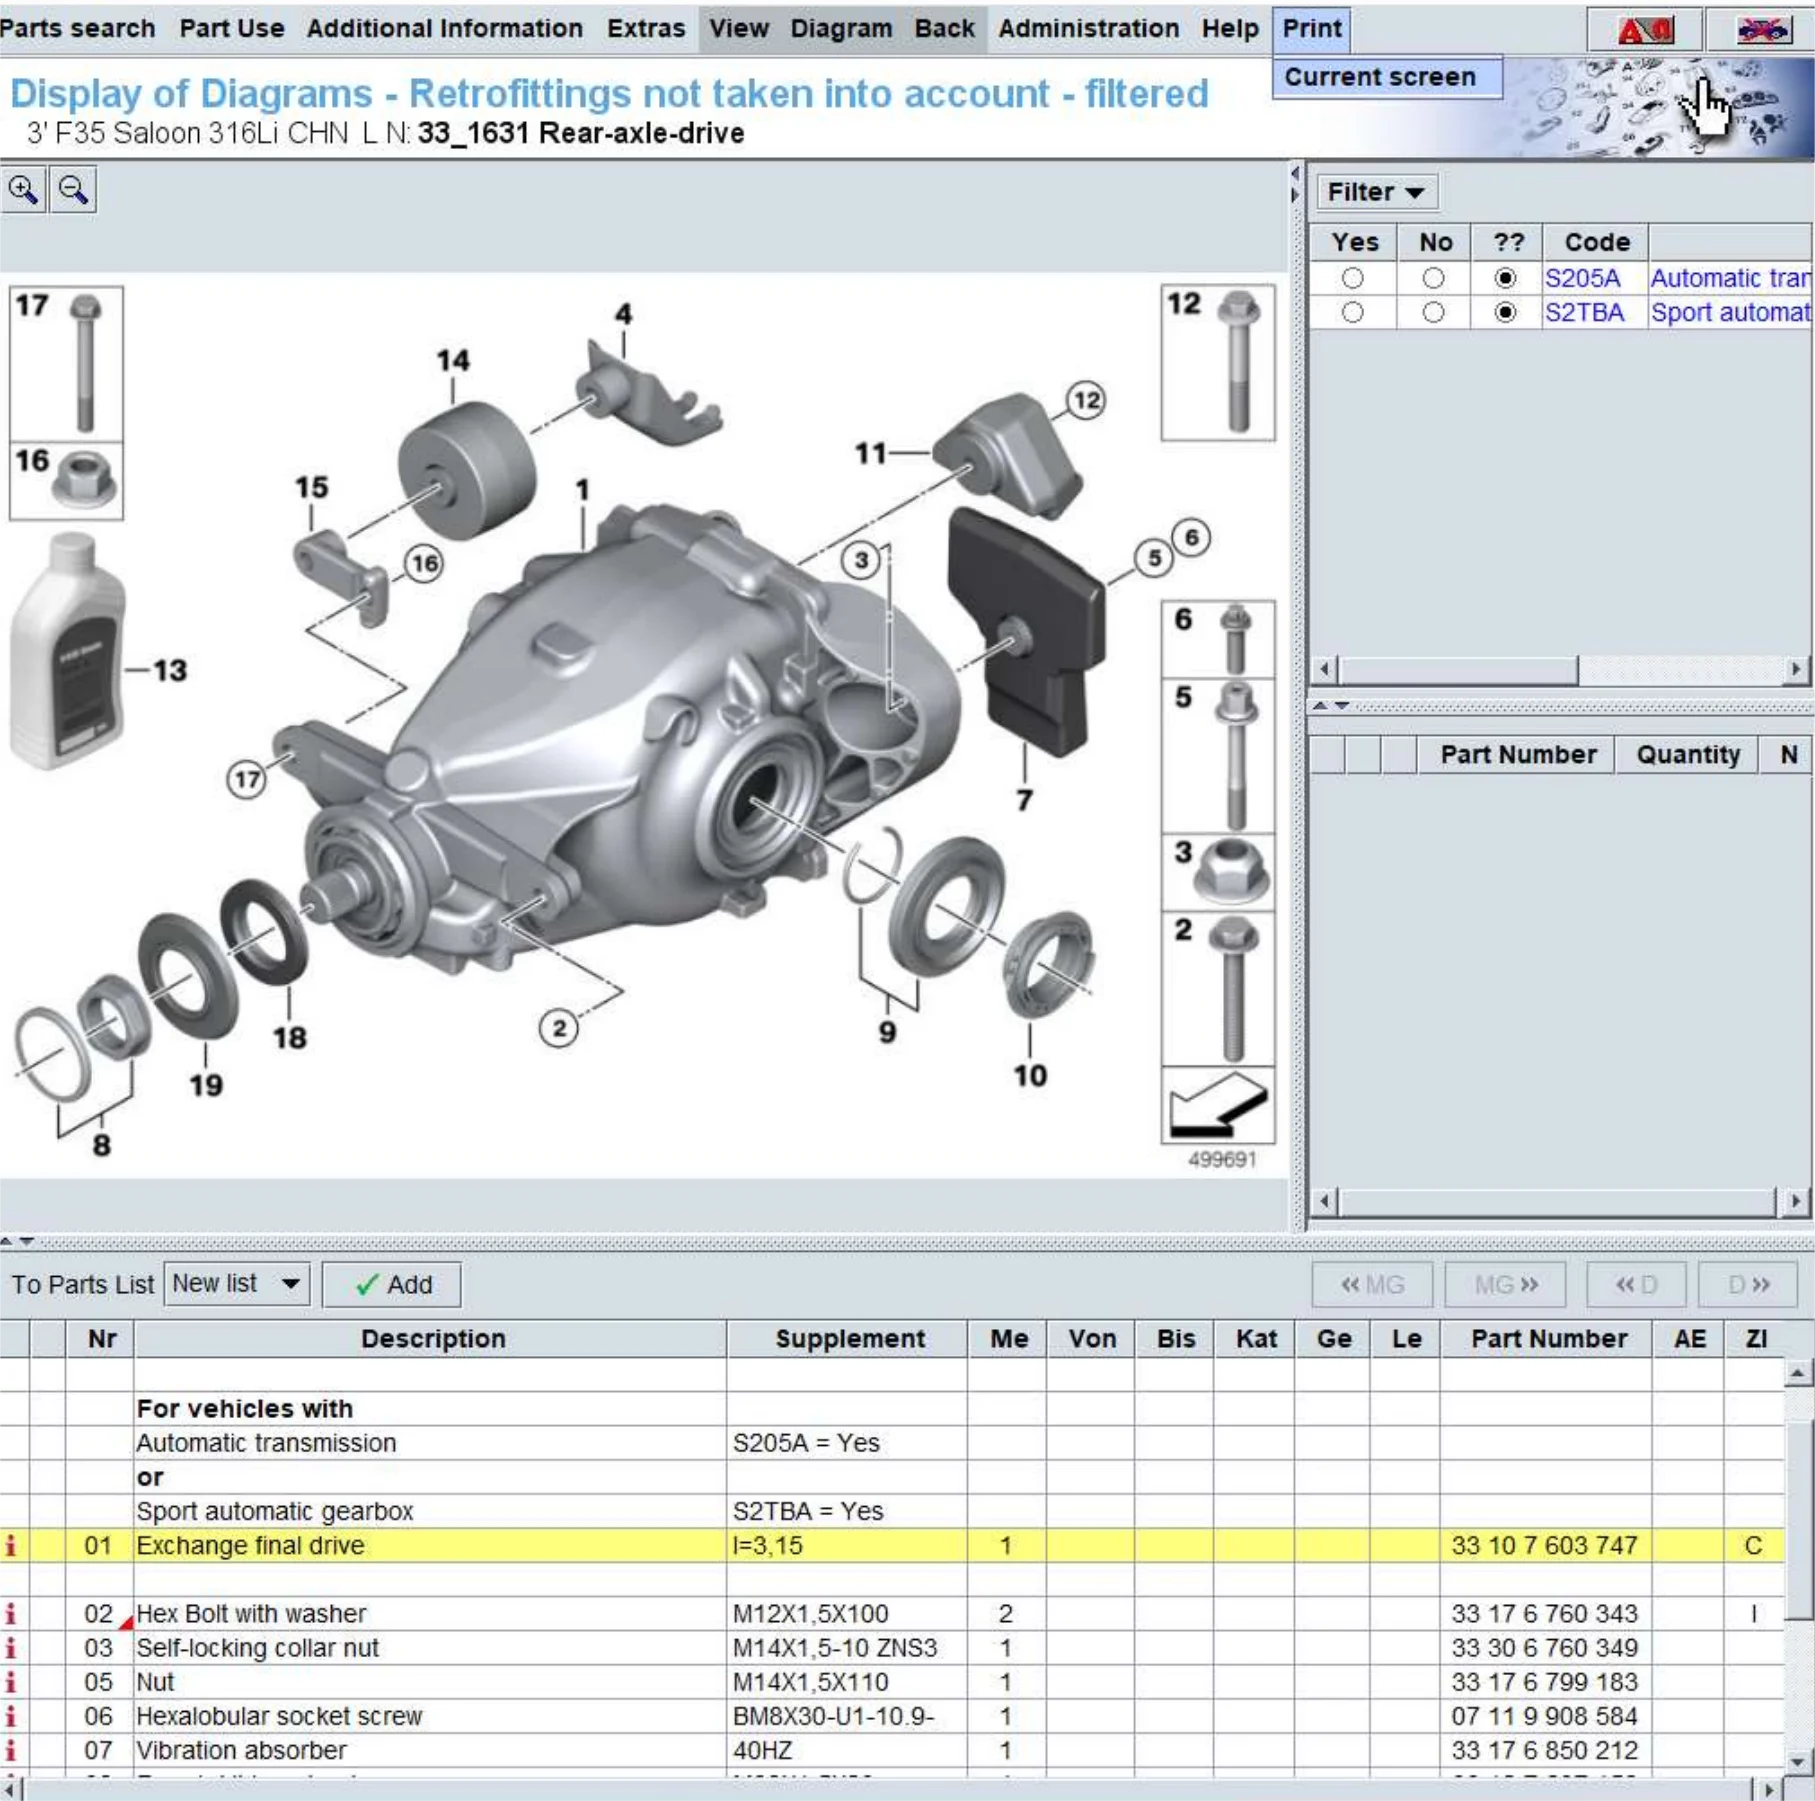The image size is (1815, 1801).
Task: Click info icon for Exchange final drive
Action: click(11, 1545)
